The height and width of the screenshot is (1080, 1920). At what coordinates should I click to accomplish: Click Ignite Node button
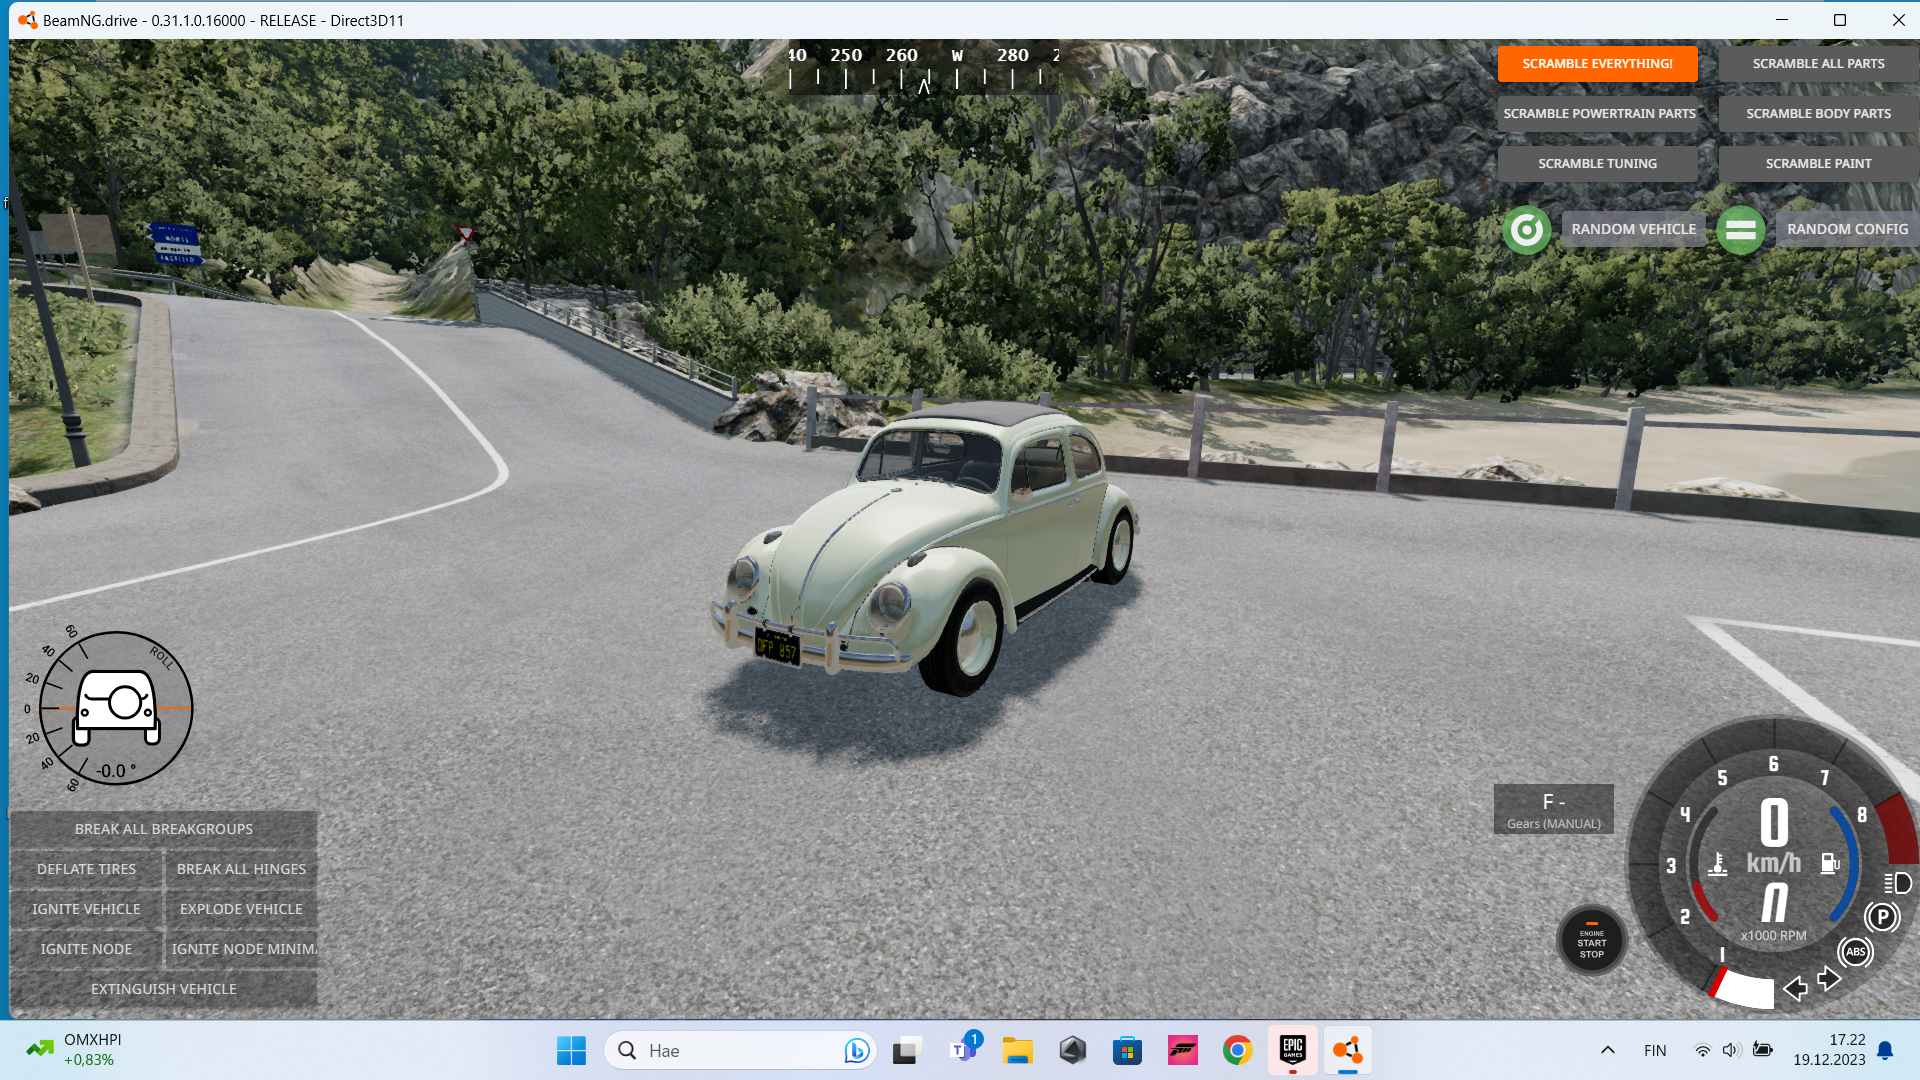click(x=86, y=949)
